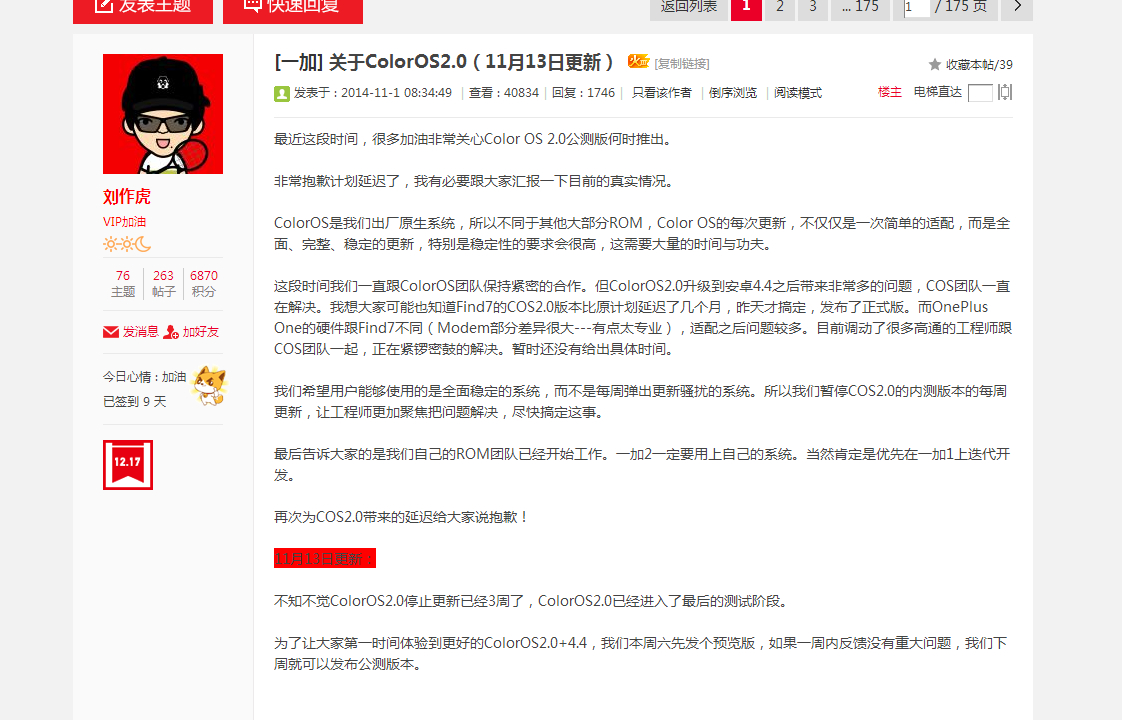1122x720 pixels.
Task: Click the fox mascot mood icon
Action: tap(209, 386)
